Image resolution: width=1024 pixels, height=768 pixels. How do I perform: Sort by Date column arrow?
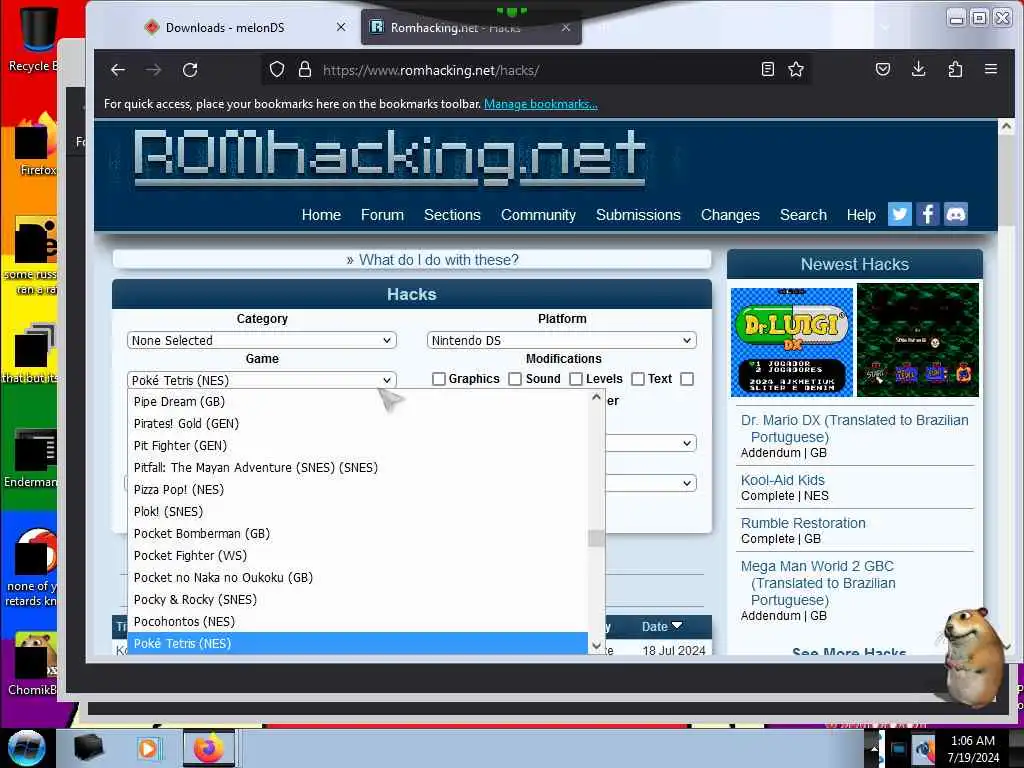(677, 626)
